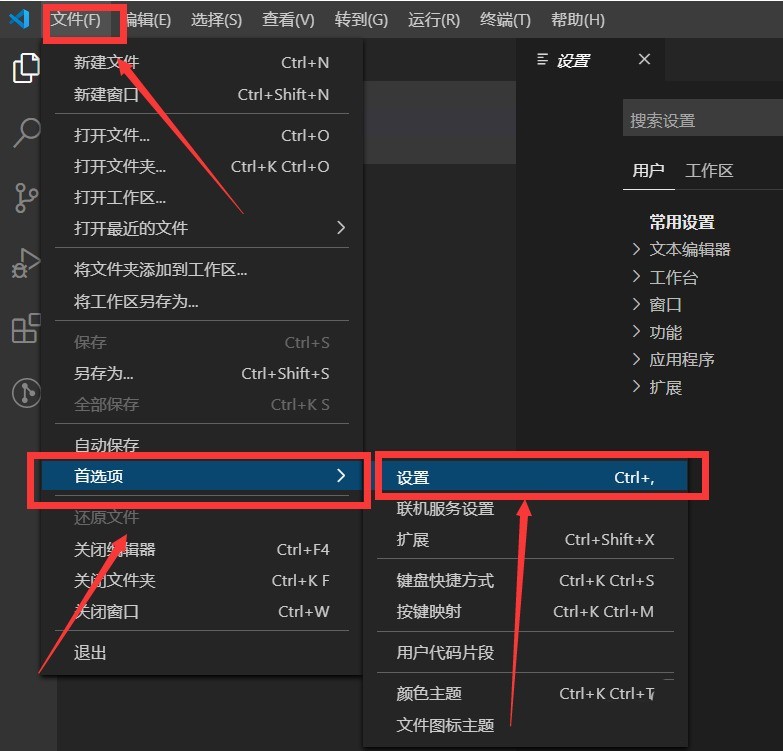The image size is (783, 751).
Task: Select 扩展 in preferences submenu
Action: 525,540
